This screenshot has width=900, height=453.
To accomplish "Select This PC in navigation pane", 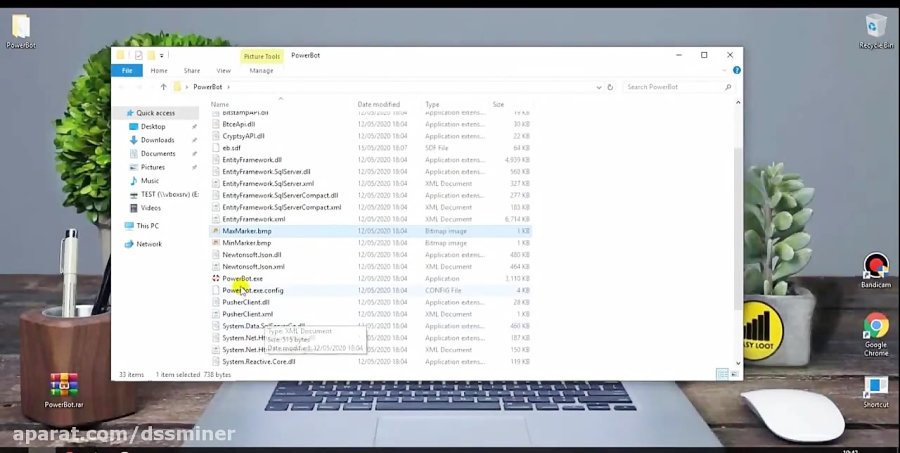I will (148, 226).
